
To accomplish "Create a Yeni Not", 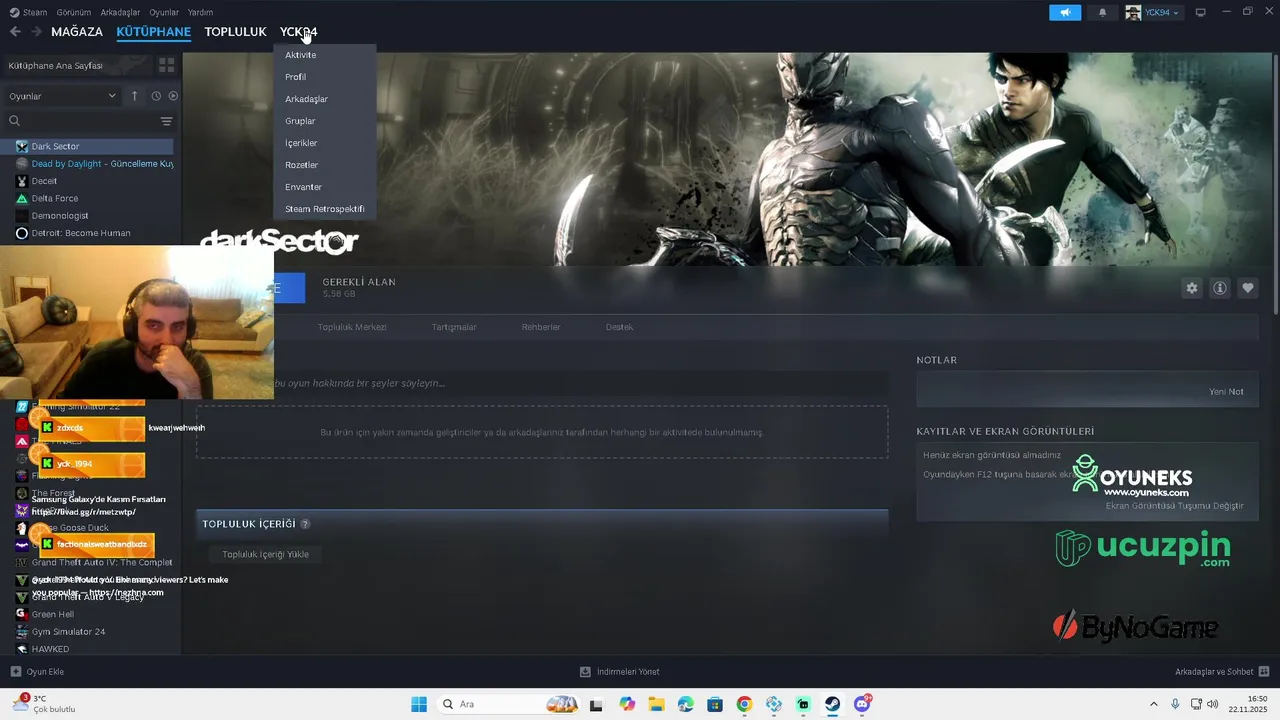I will (1226, 392).
